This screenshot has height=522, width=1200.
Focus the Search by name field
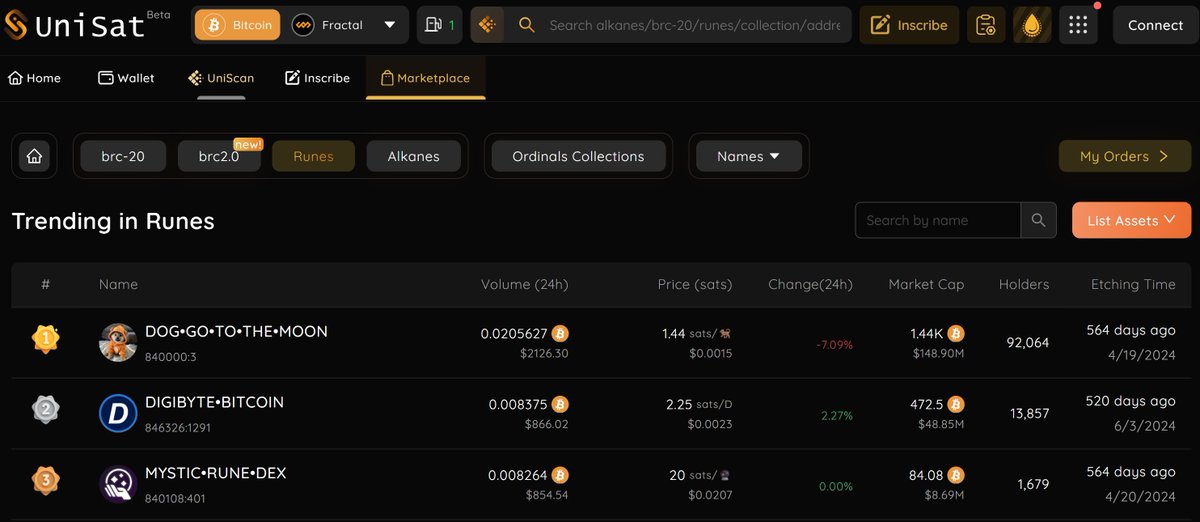point(938,220)
